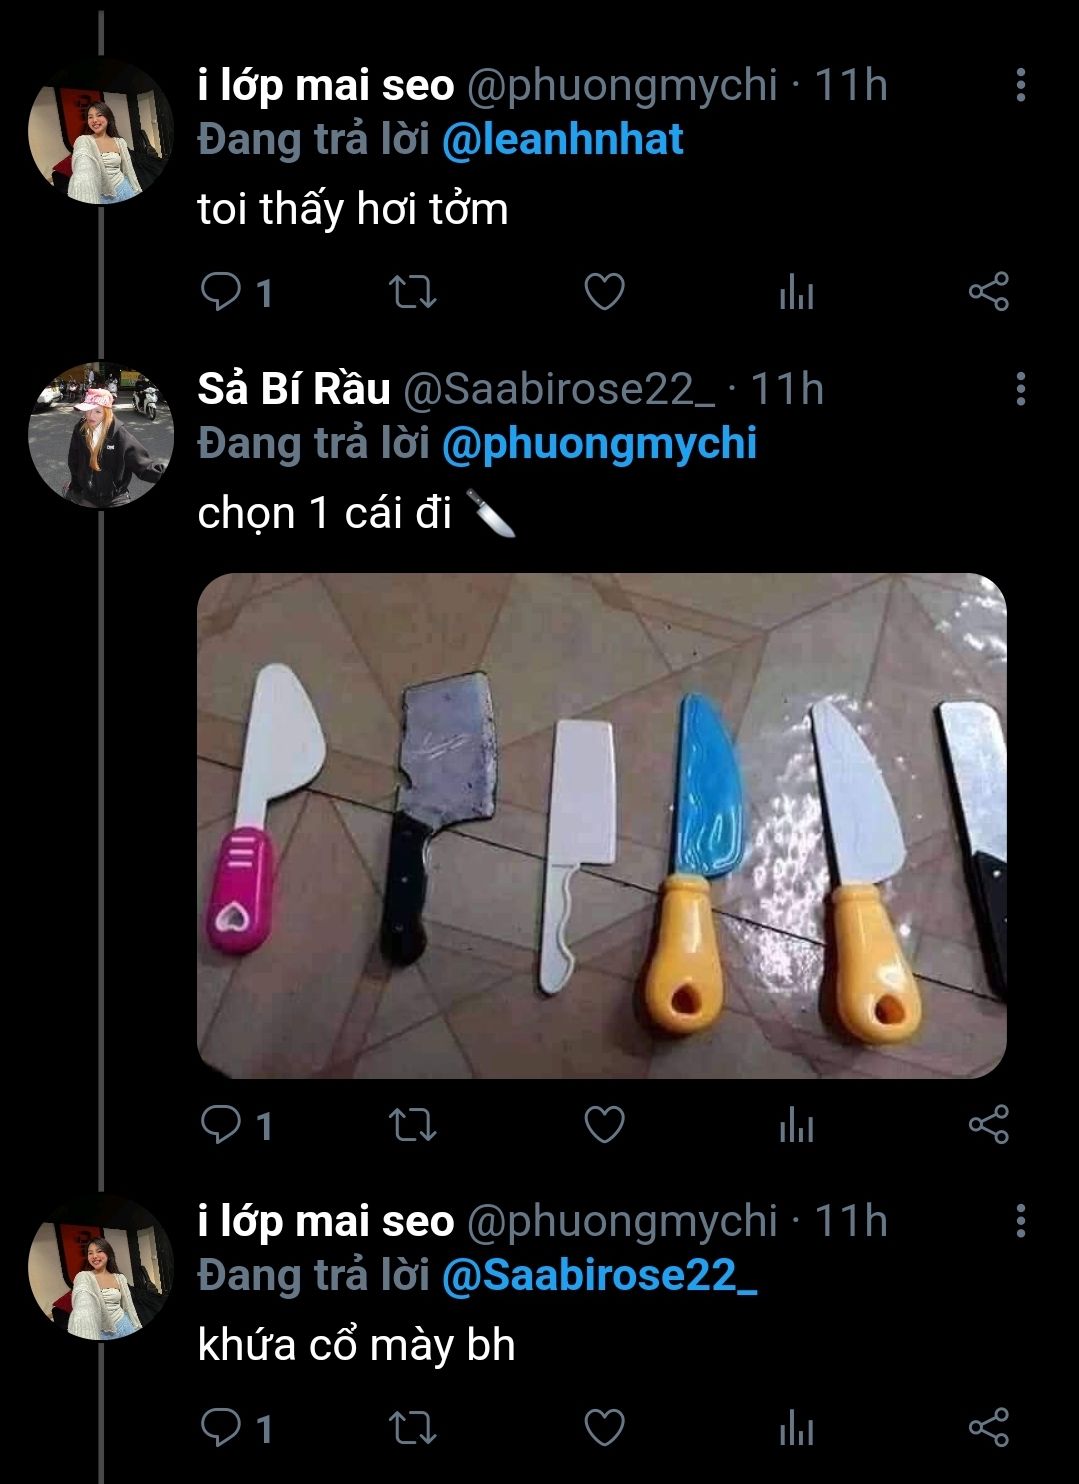
Task: View analytics for 'toi thấy hơi tởm' tweet
Action: pos(796,293)
